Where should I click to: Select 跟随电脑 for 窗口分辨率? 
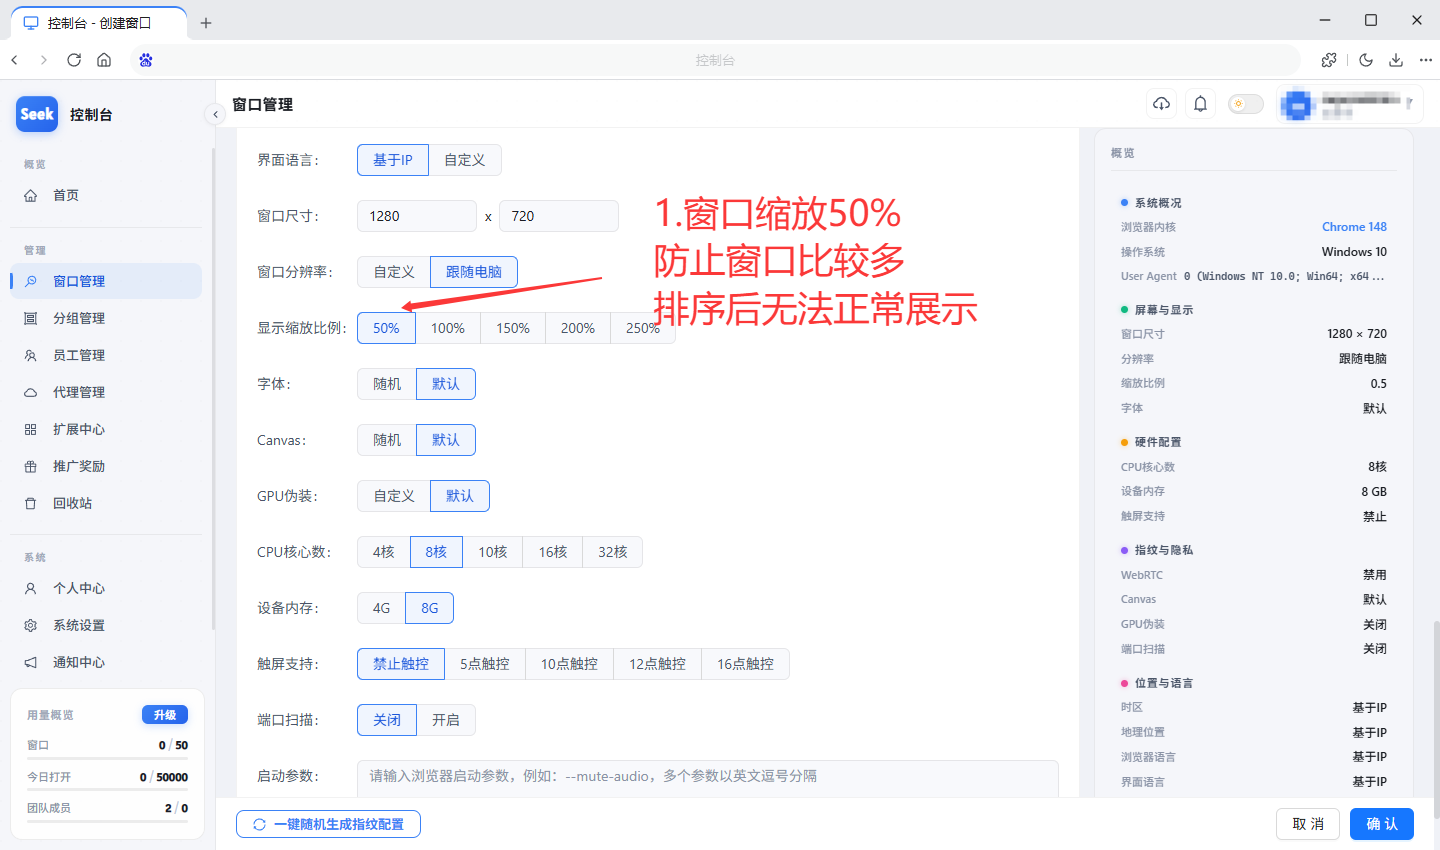tap(474, 272)
